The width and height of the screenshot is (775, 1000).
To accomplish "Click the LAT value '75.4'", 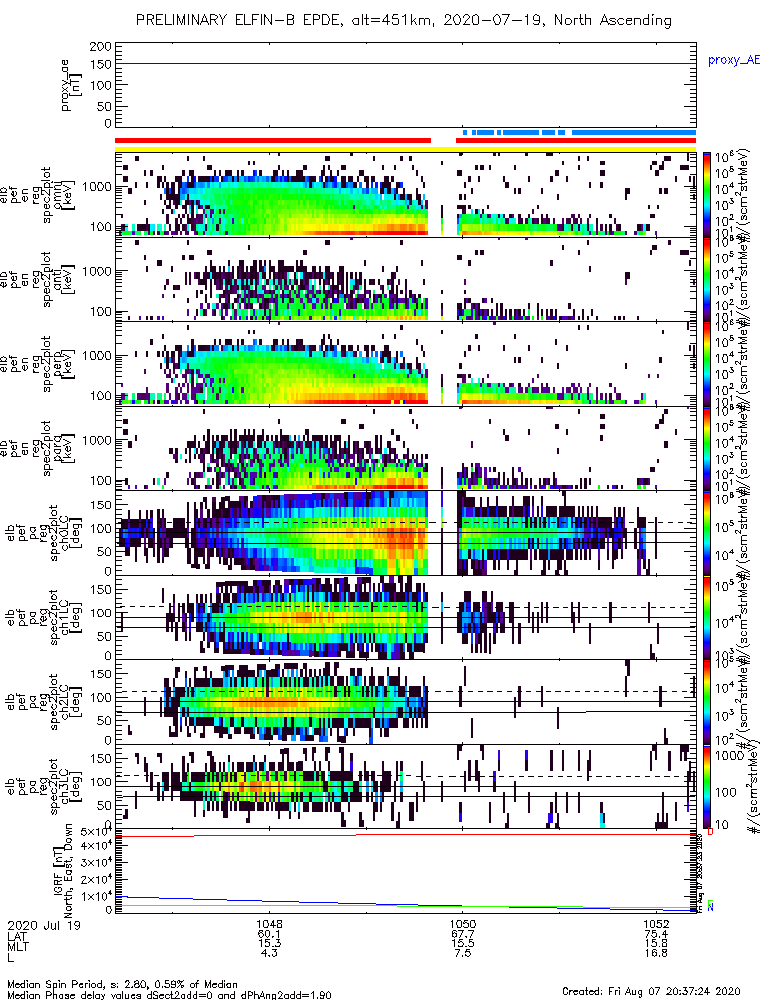I will [x=656, y=934].
